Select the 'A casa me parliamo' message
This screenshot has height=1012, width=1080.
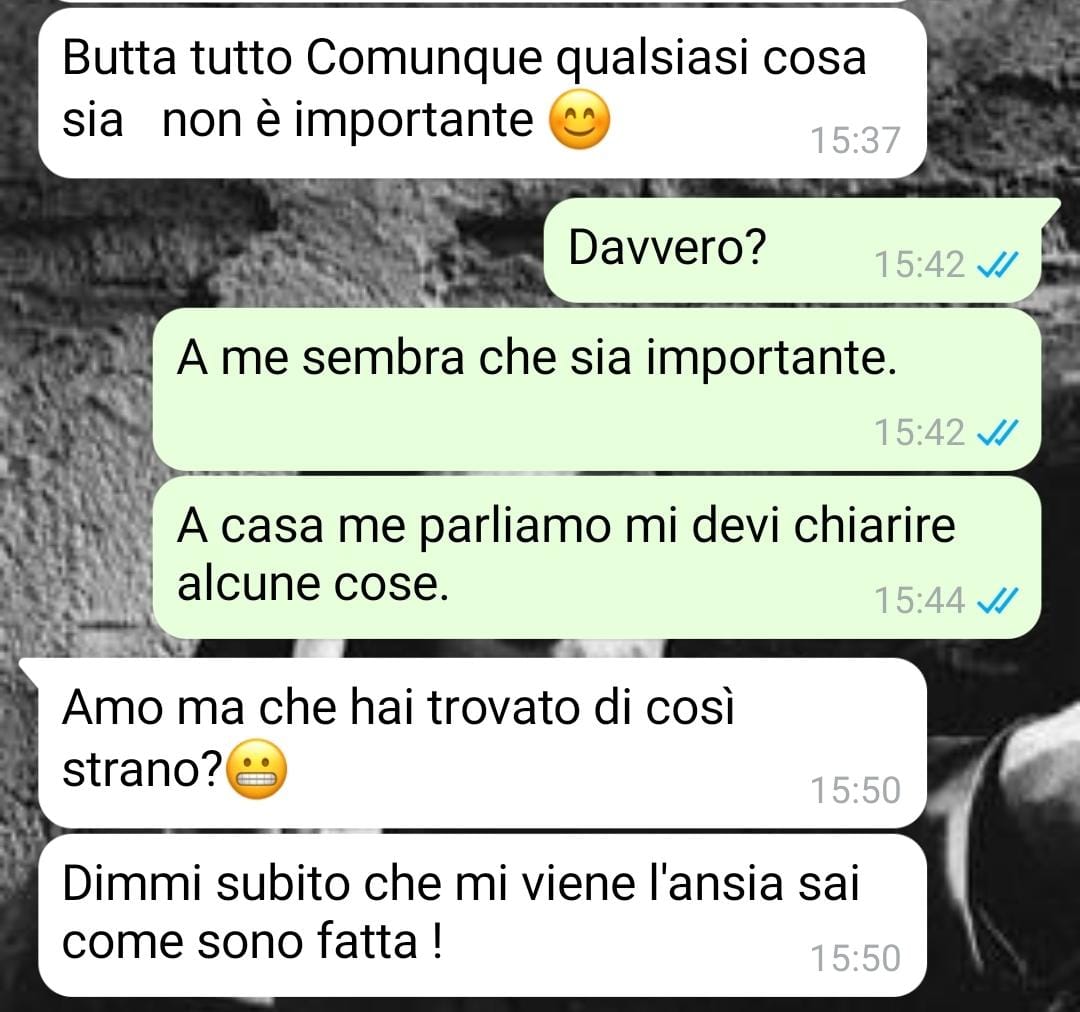(x=596, y=557)
